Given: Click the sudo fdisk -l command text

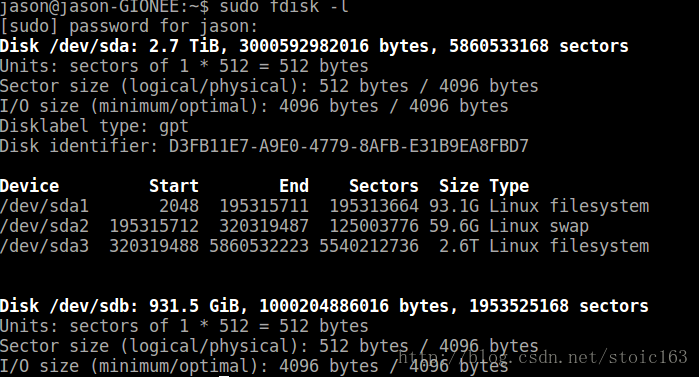Looking at the screenshot, I should (x=284, y=6).
